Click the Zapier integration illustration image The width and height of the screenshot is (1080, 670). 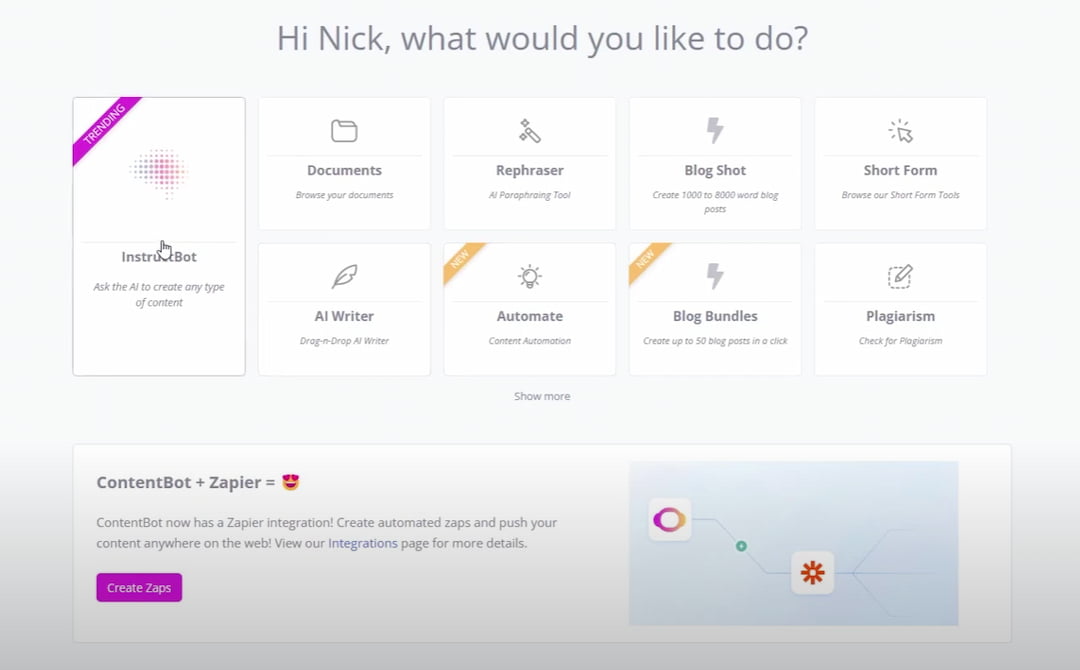click(x=793, y=543)
